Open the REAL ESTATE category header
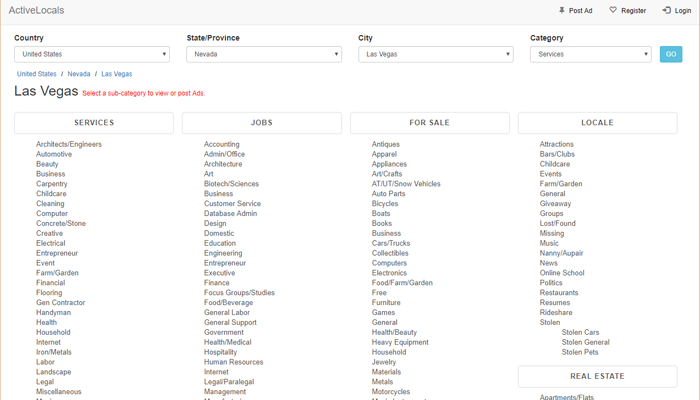The height and width of the screenshot is (400, 700). (597, 377)
